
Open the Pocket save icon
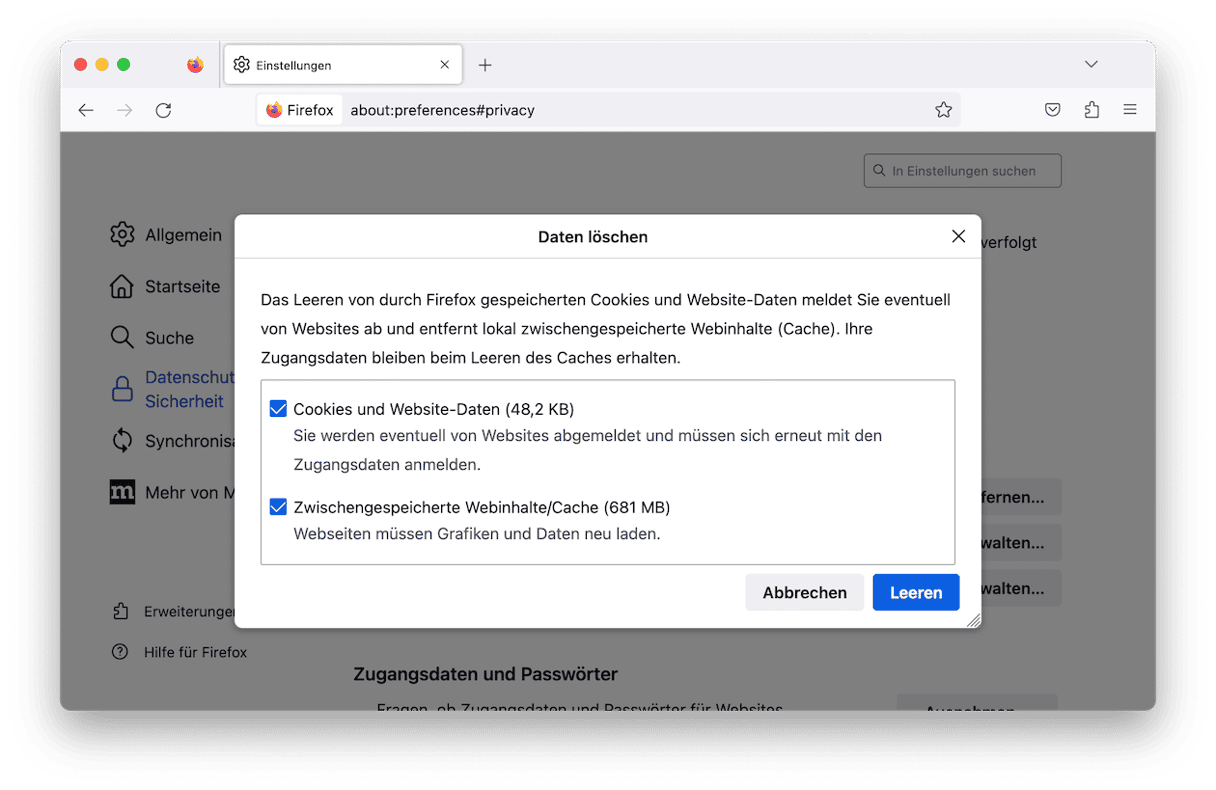tap(1052, 110)
